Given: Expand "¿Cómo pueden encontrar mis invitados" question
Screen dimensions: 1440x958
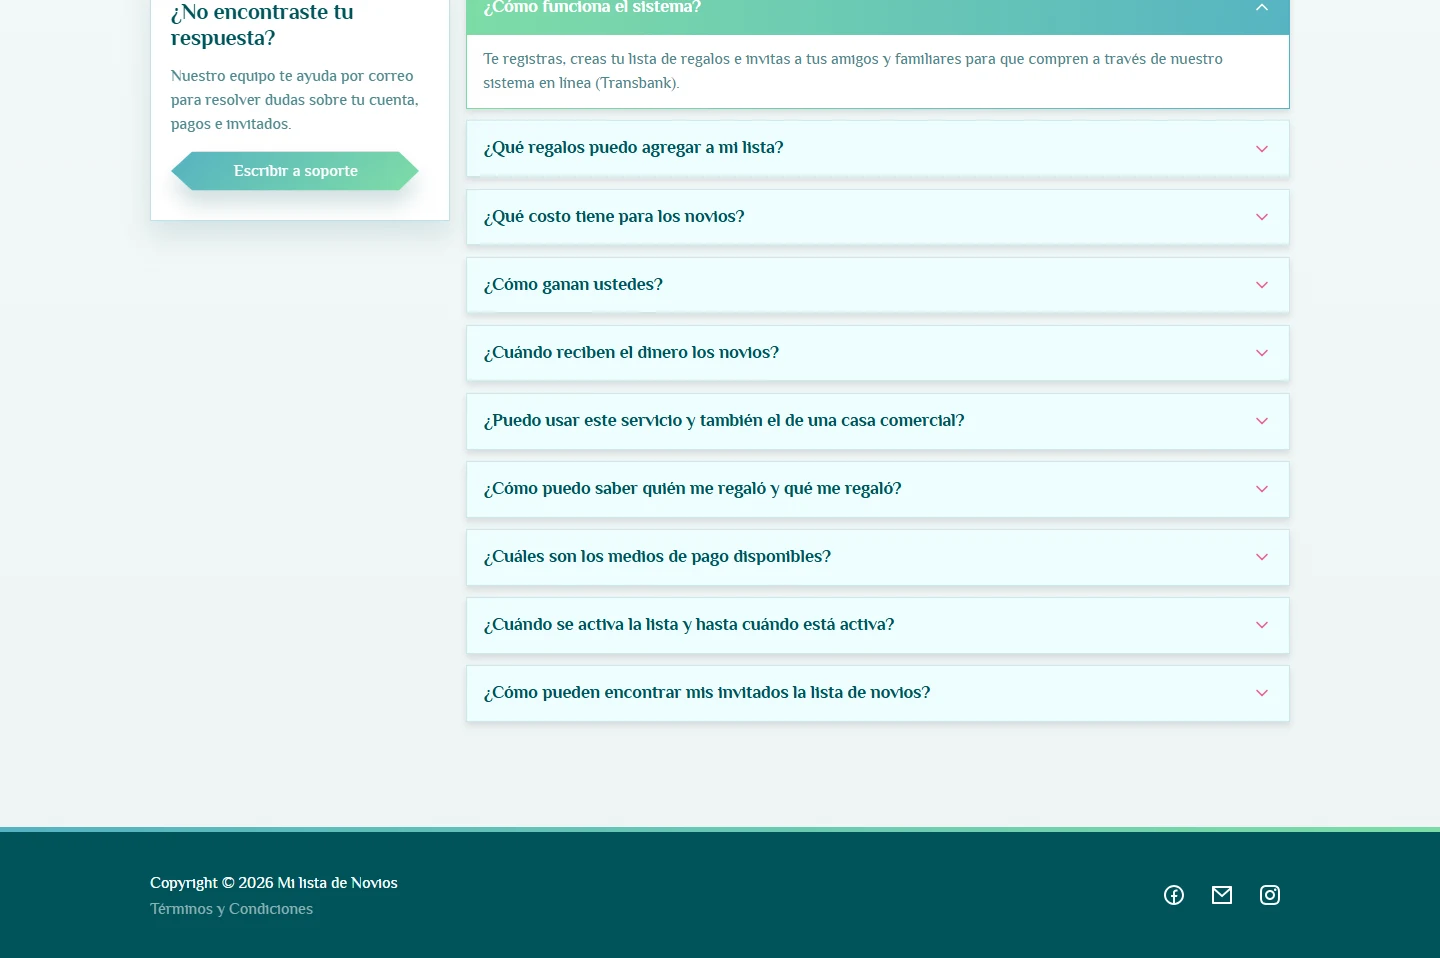Looking at the screenshot, I should coord(878,693).
